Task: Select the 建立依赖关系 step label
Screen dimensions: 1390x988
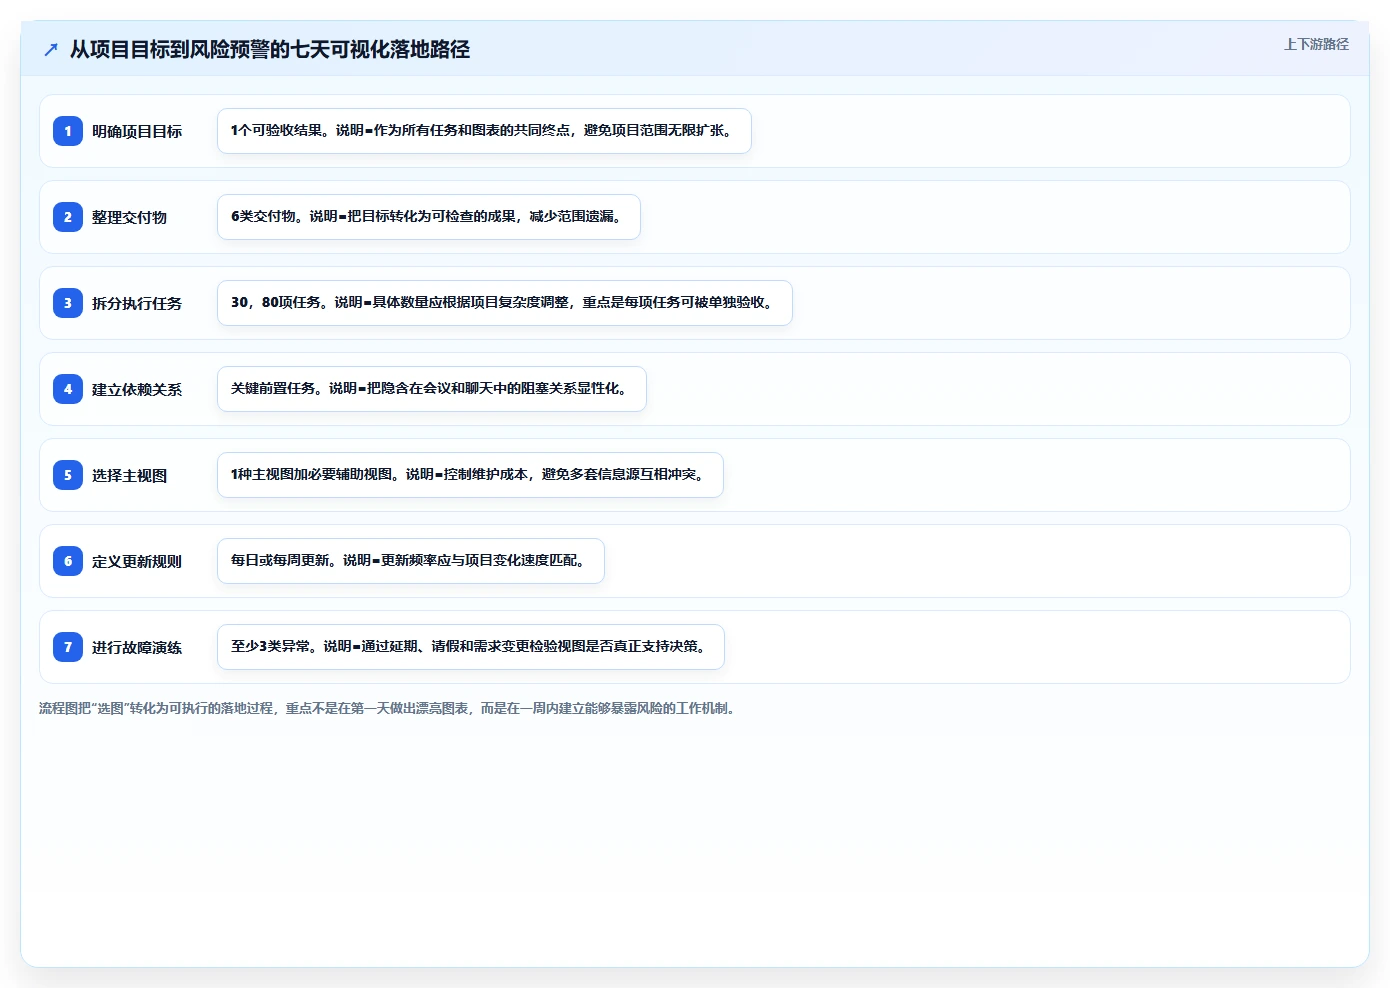Action: click(137, 389)
